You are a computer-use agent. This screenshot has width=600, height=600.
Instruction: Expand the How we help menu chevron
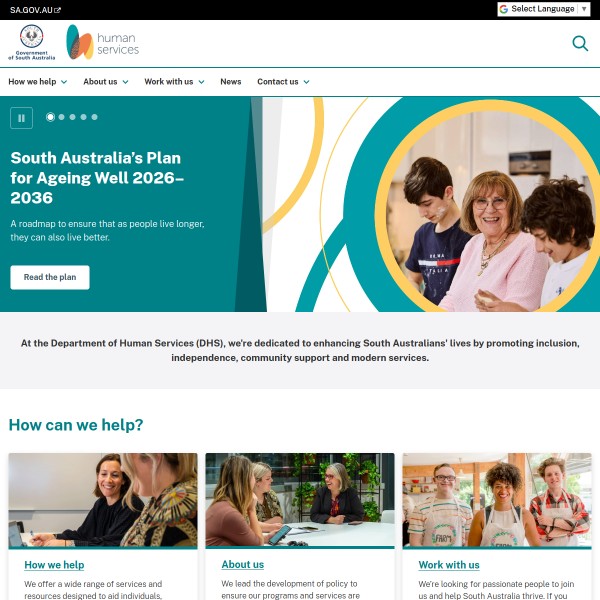tap(64, 82)
